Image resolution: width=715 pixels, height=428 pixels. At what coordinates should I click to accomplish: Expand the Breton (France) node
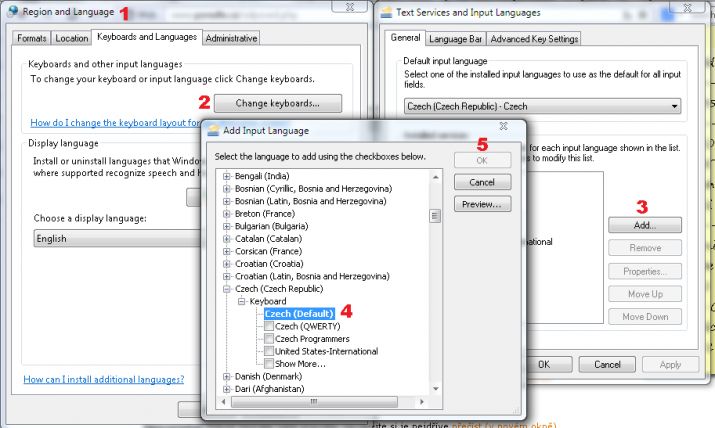(x=227, y=214)
